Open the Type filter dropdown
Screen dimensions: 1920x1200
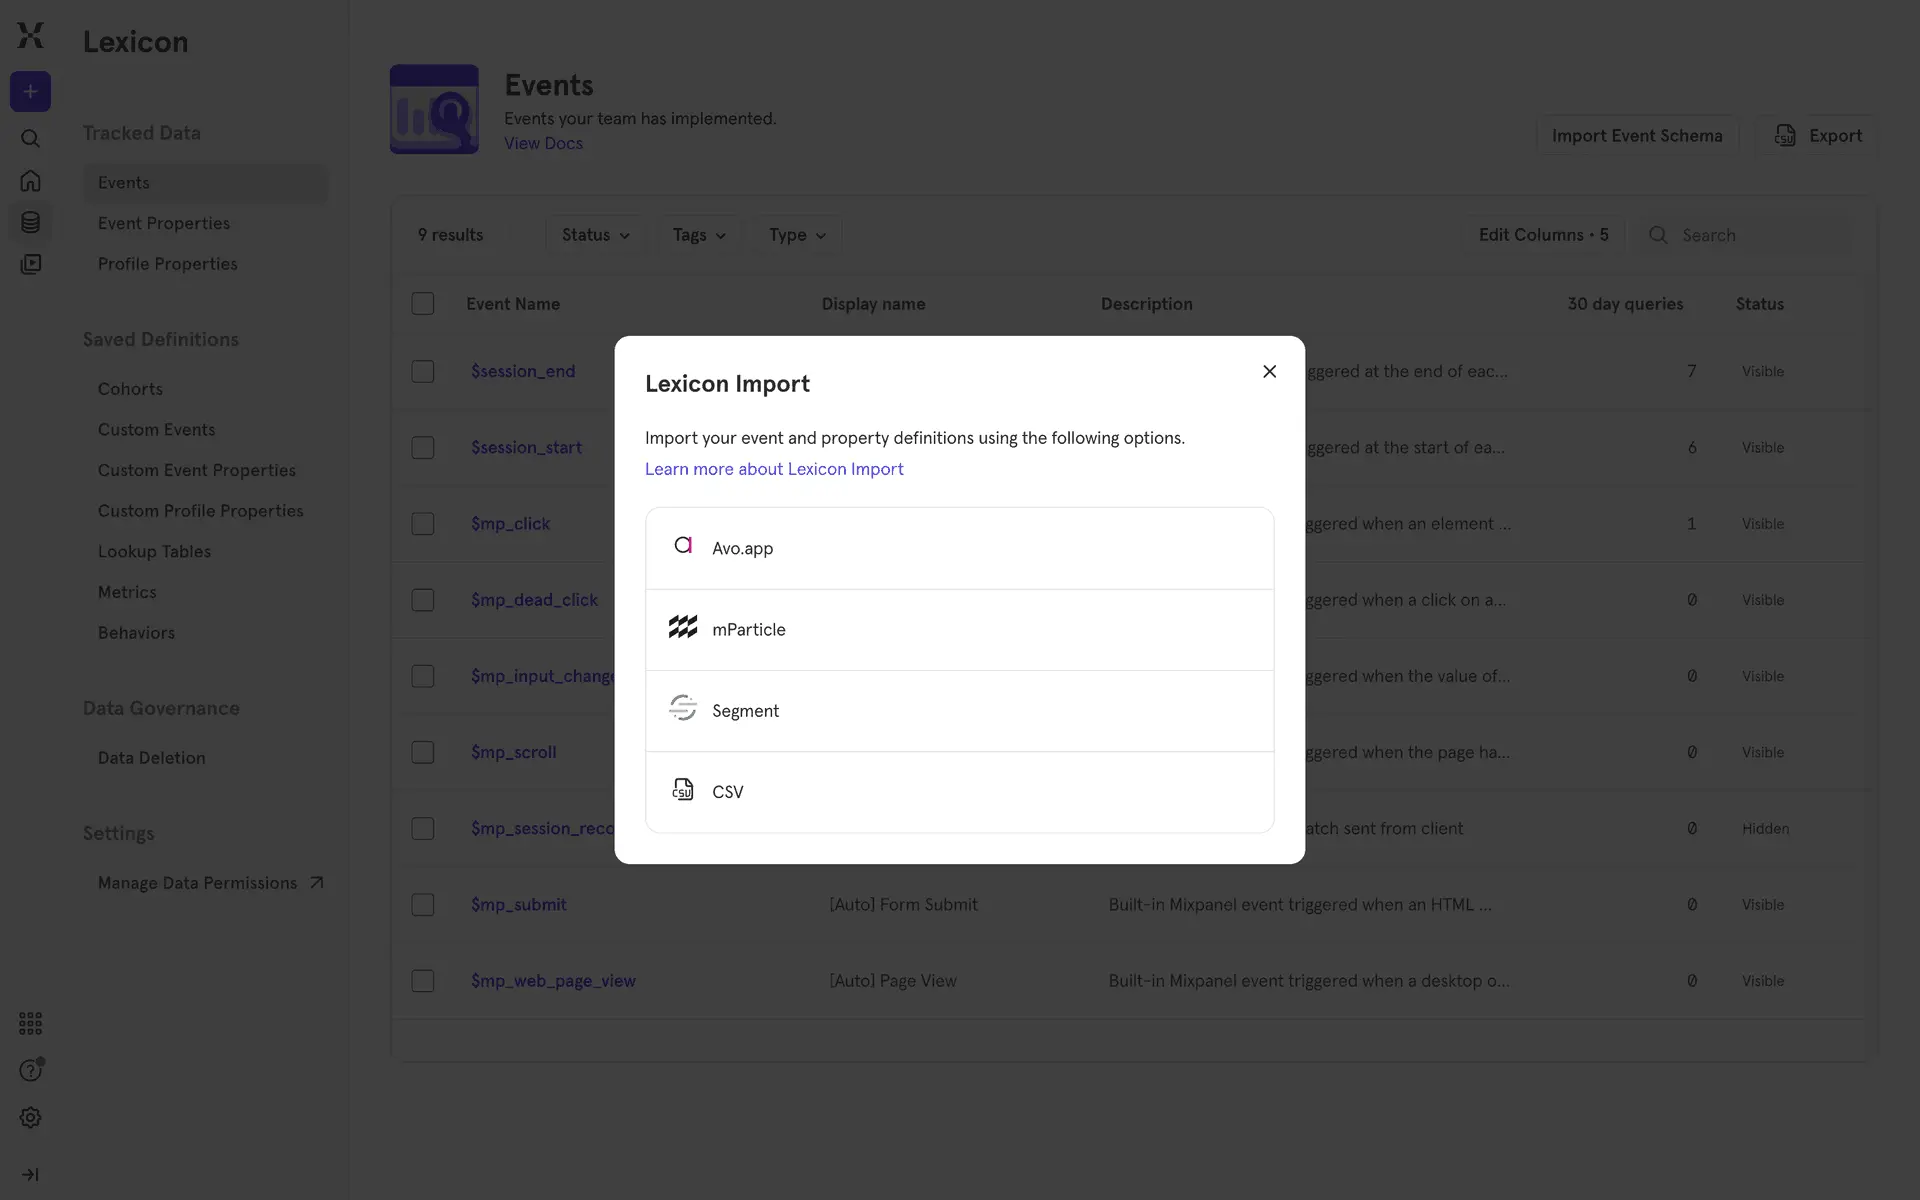(797, 235)
